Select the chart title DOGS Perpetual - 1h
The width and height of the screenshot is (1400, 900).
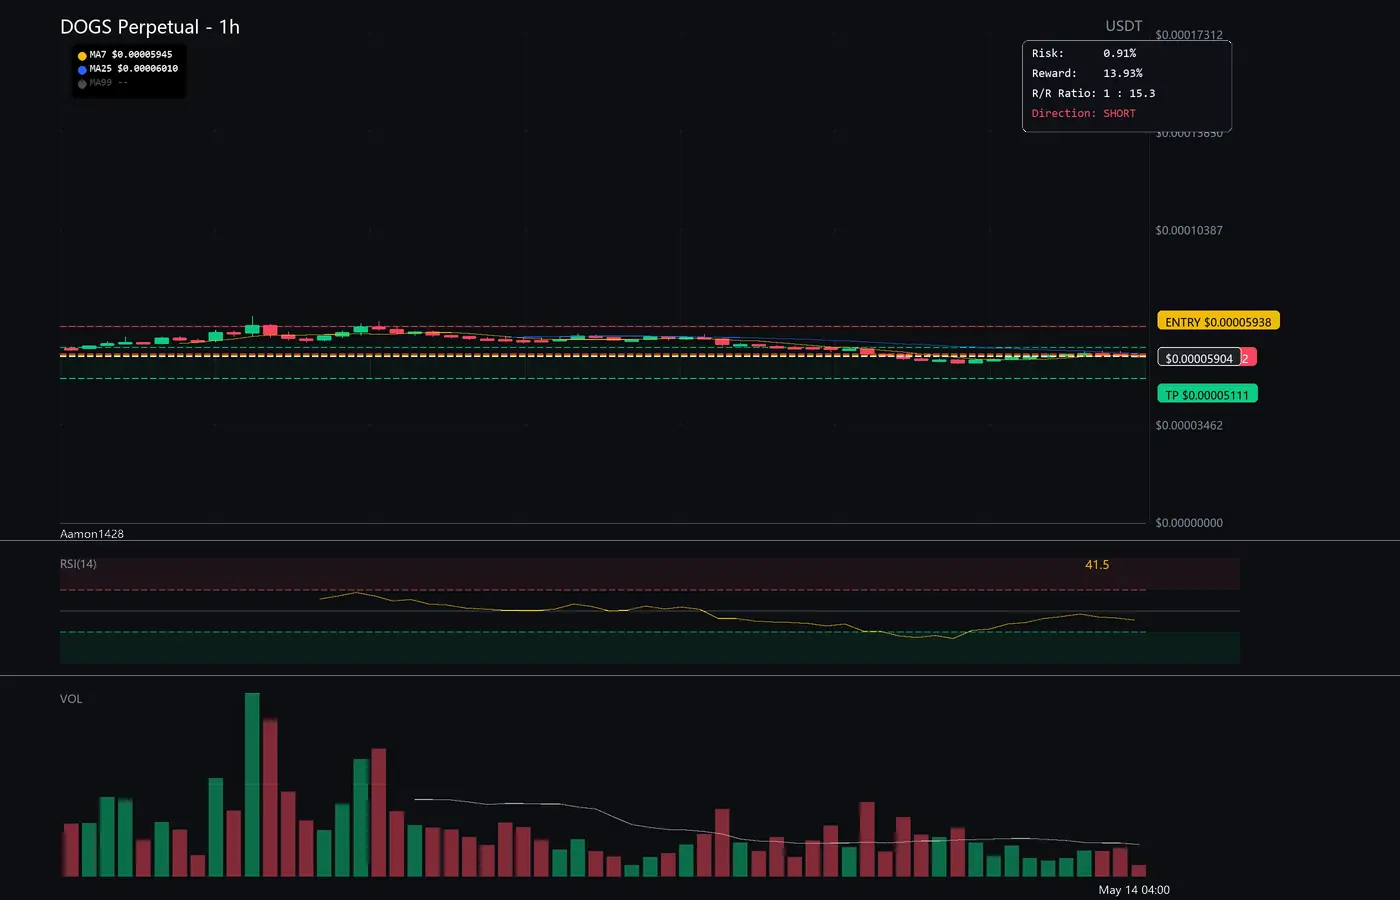coord(150,27)
